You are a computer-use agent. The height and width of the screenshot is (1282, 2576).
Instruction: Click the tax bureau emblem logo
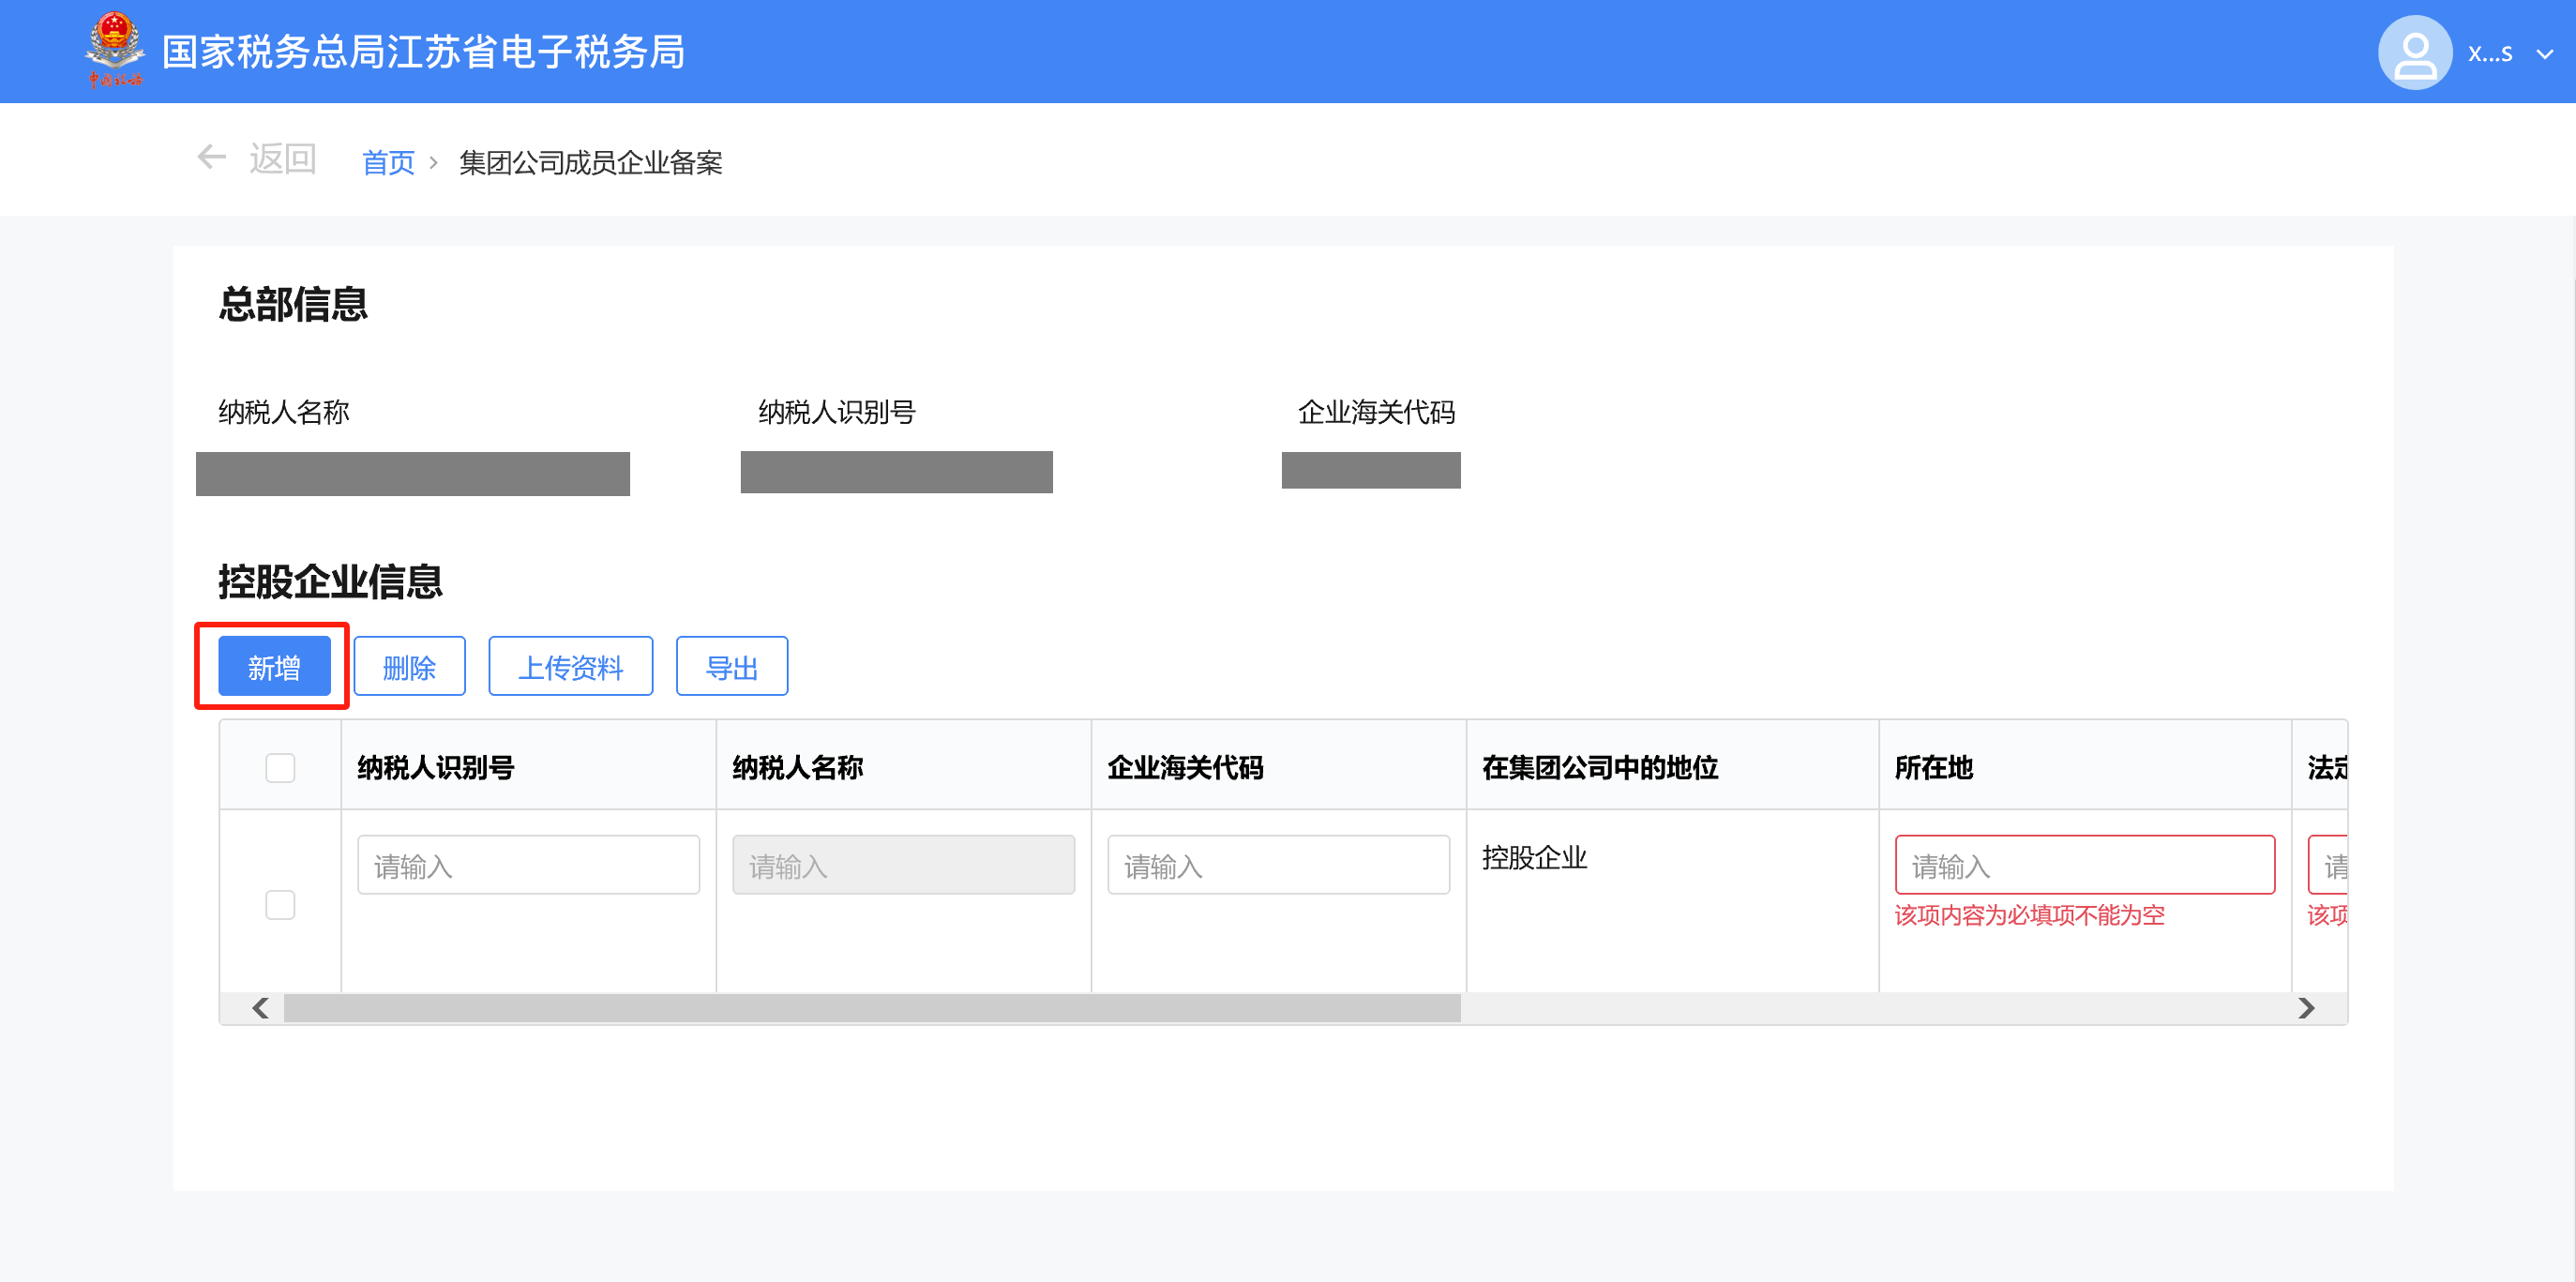coord(114,50)
